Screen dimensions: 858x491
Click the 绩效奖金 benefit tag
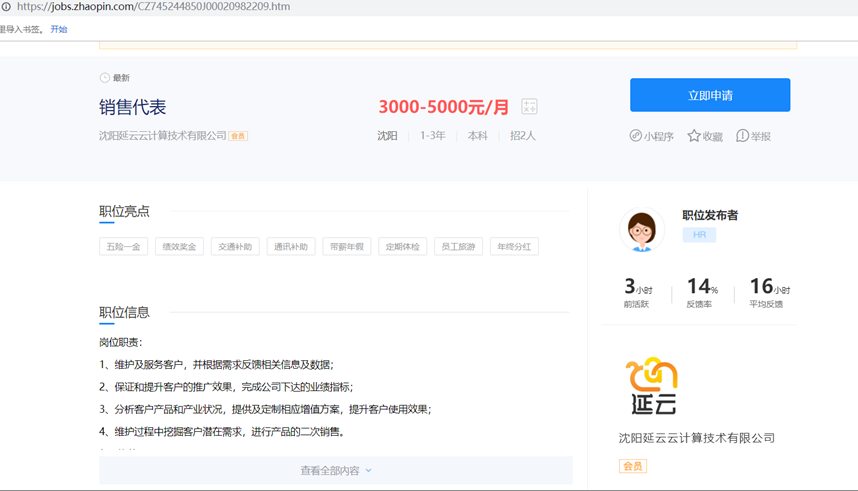[179, 246]
